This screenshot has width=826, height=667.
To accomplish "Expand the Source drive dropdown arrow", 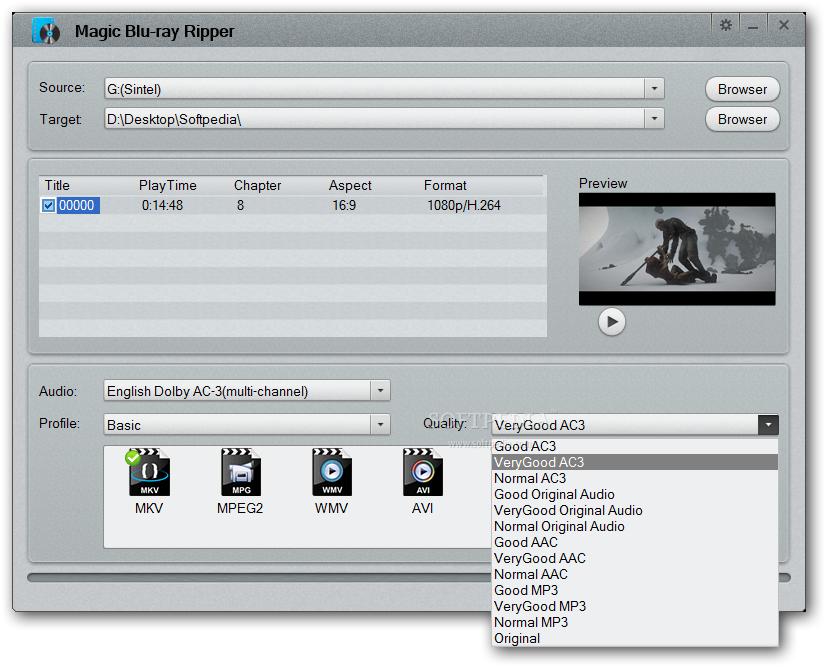I will point(654,89).
